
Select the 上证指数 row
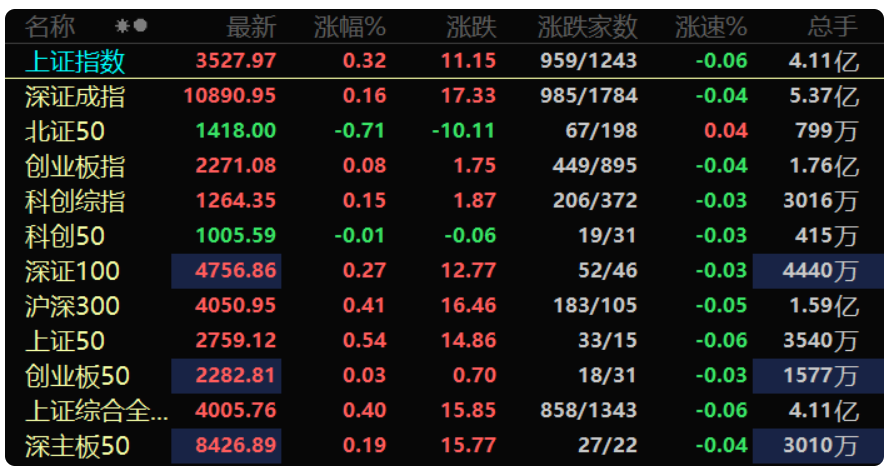(x=444, y=61)
